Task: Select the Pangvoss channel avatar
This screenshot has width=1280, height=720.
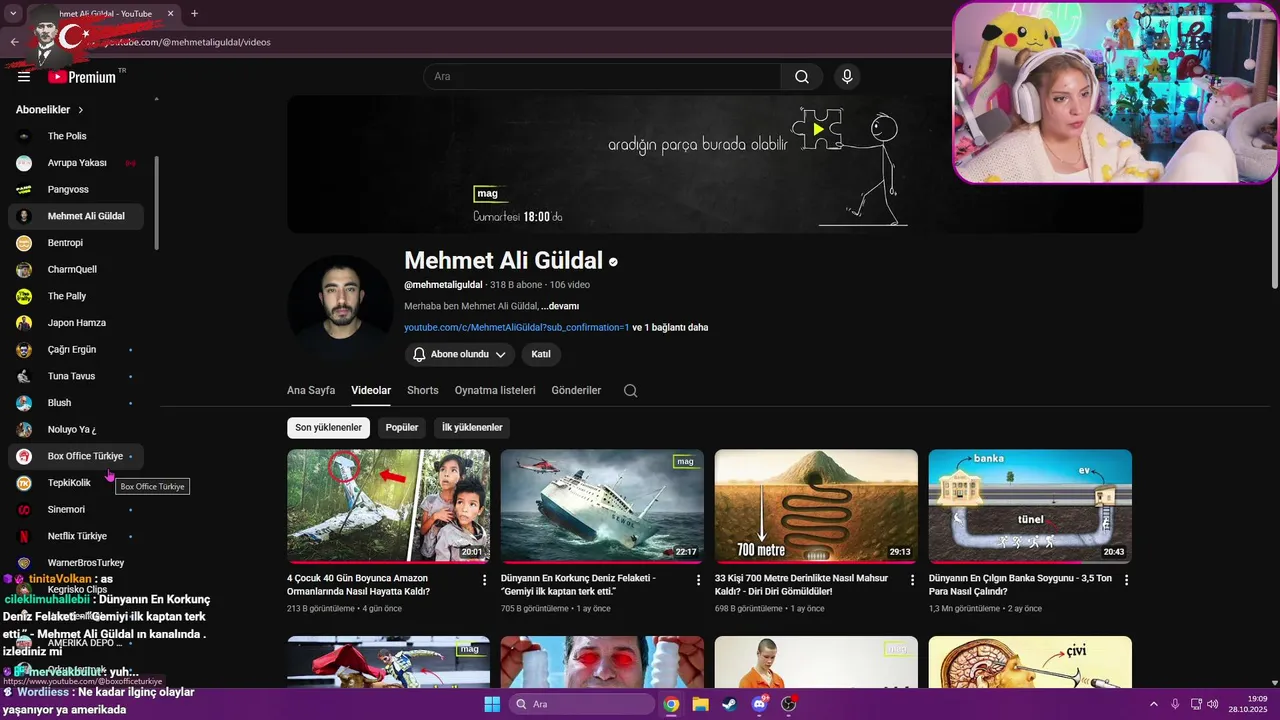Action: point(24,189)
